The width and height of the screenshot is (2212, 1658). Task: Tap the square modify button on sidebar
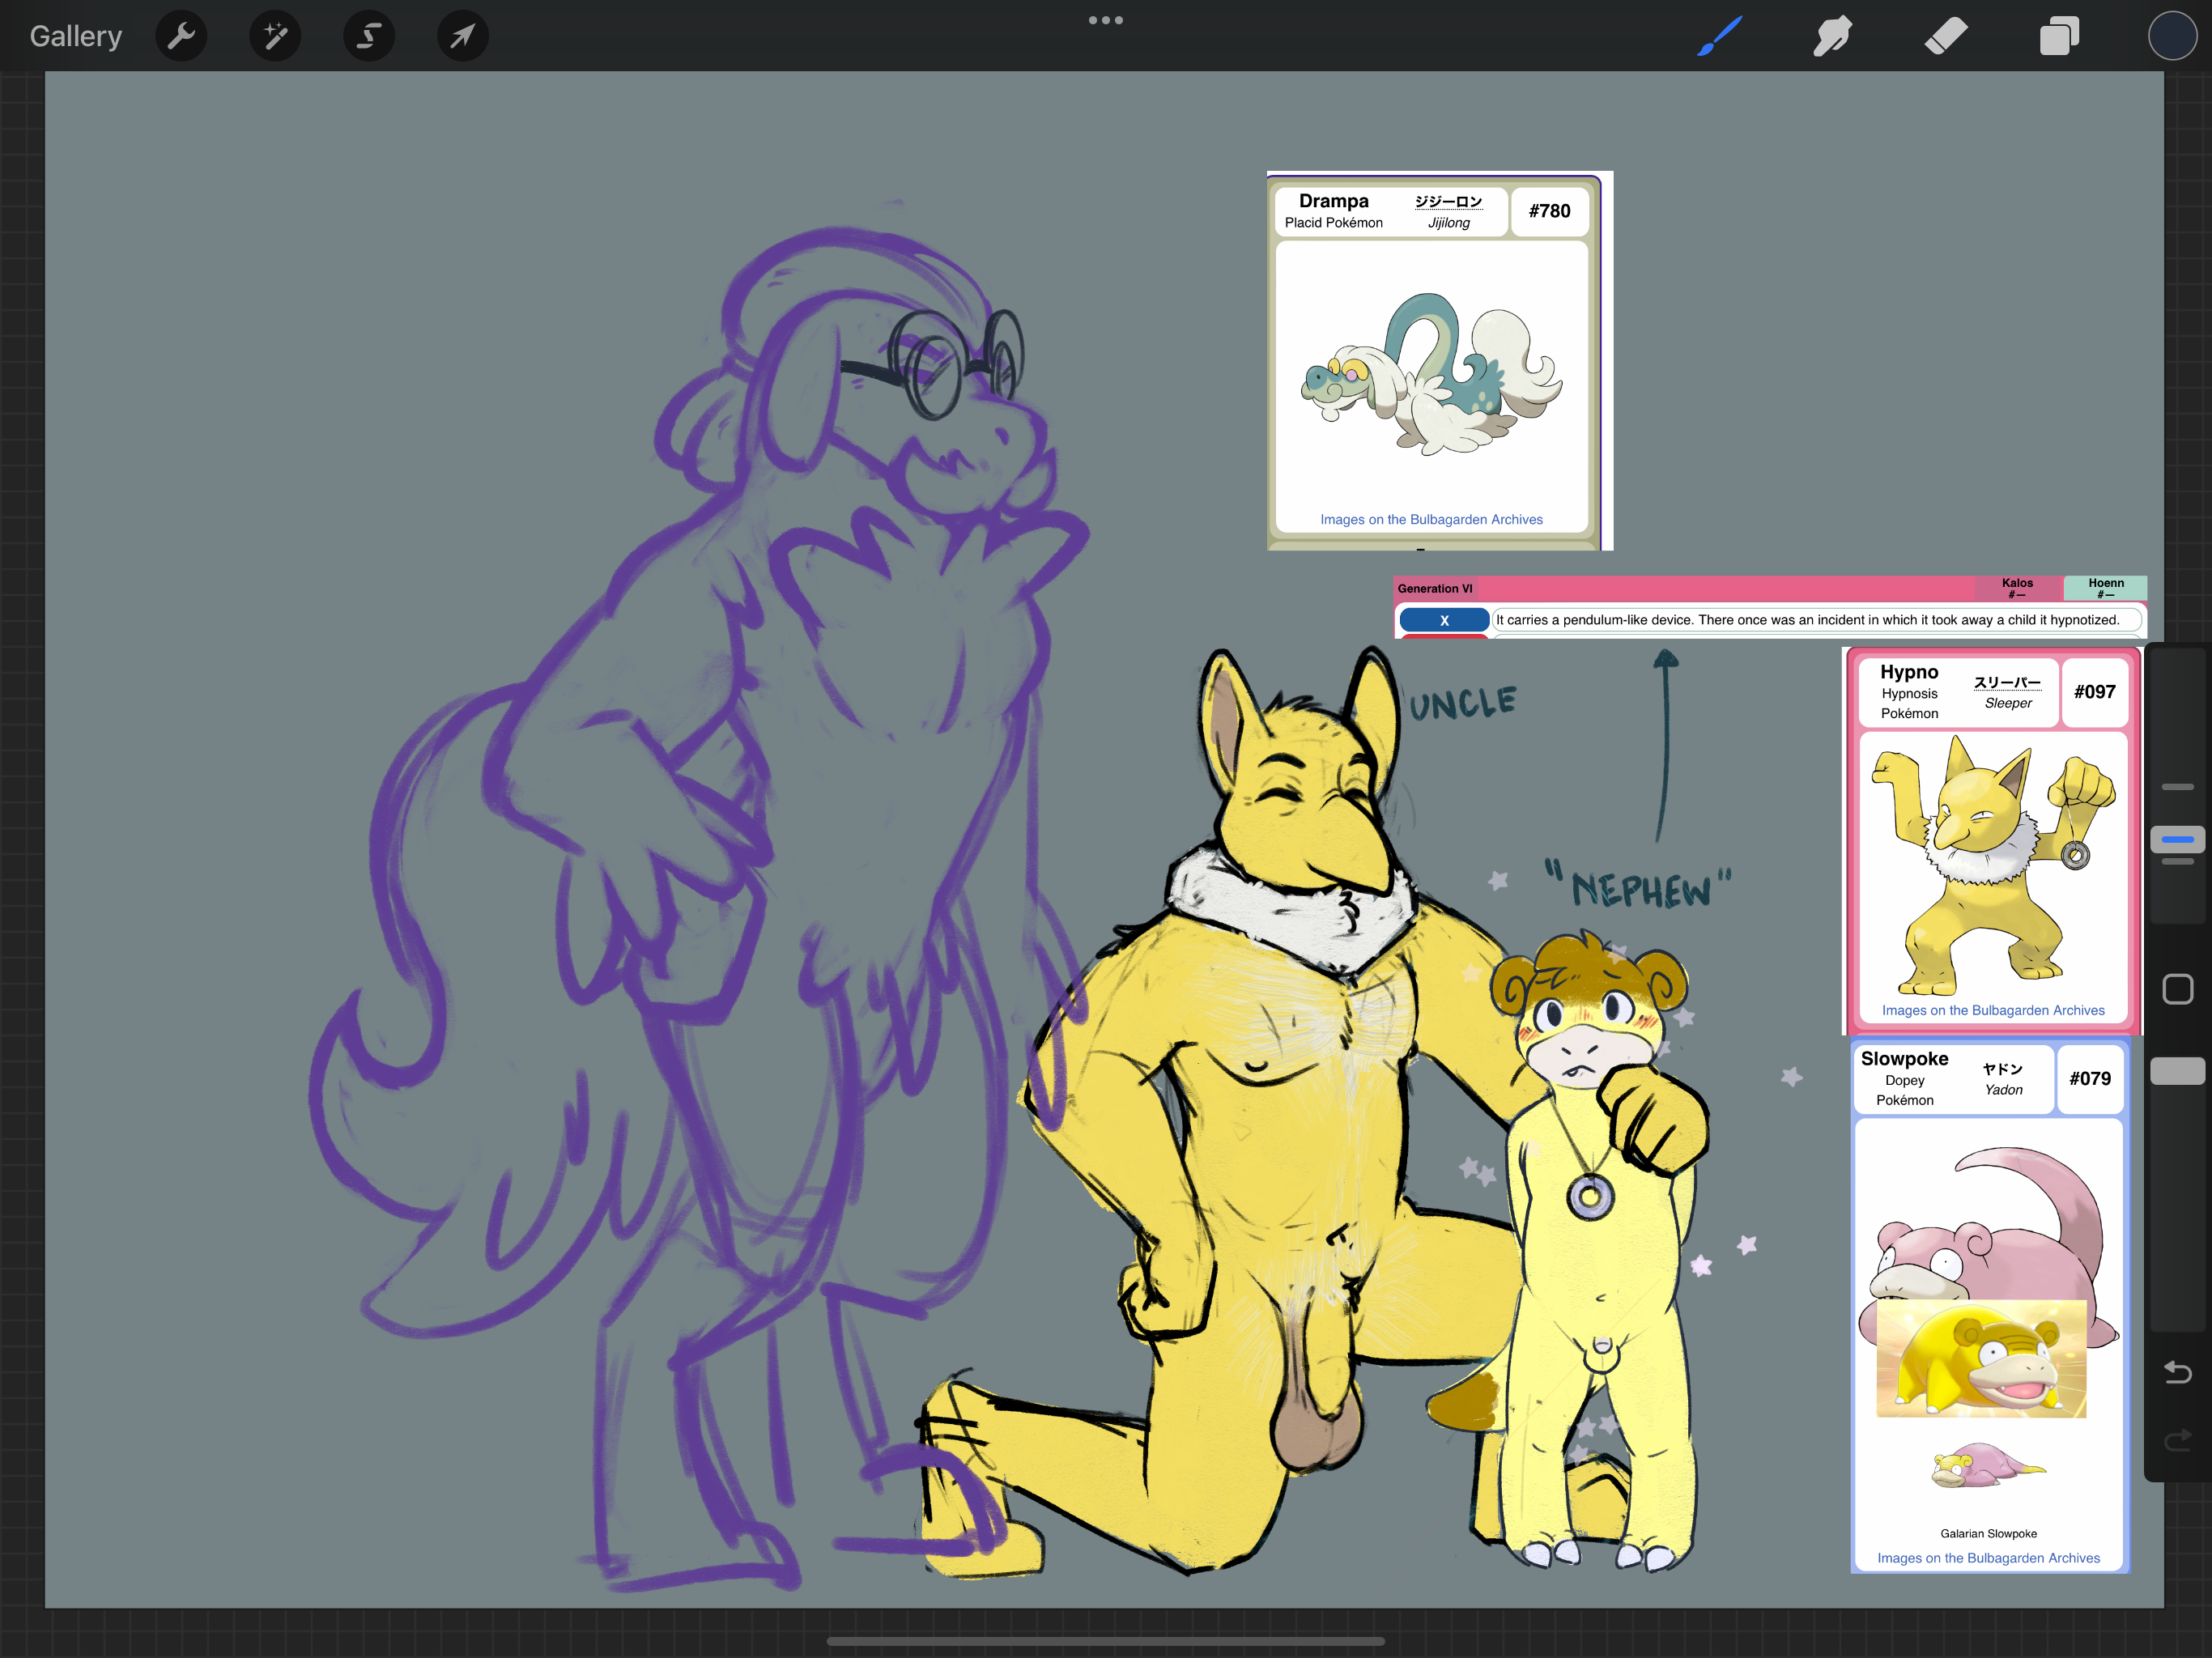pos(2177,989)
